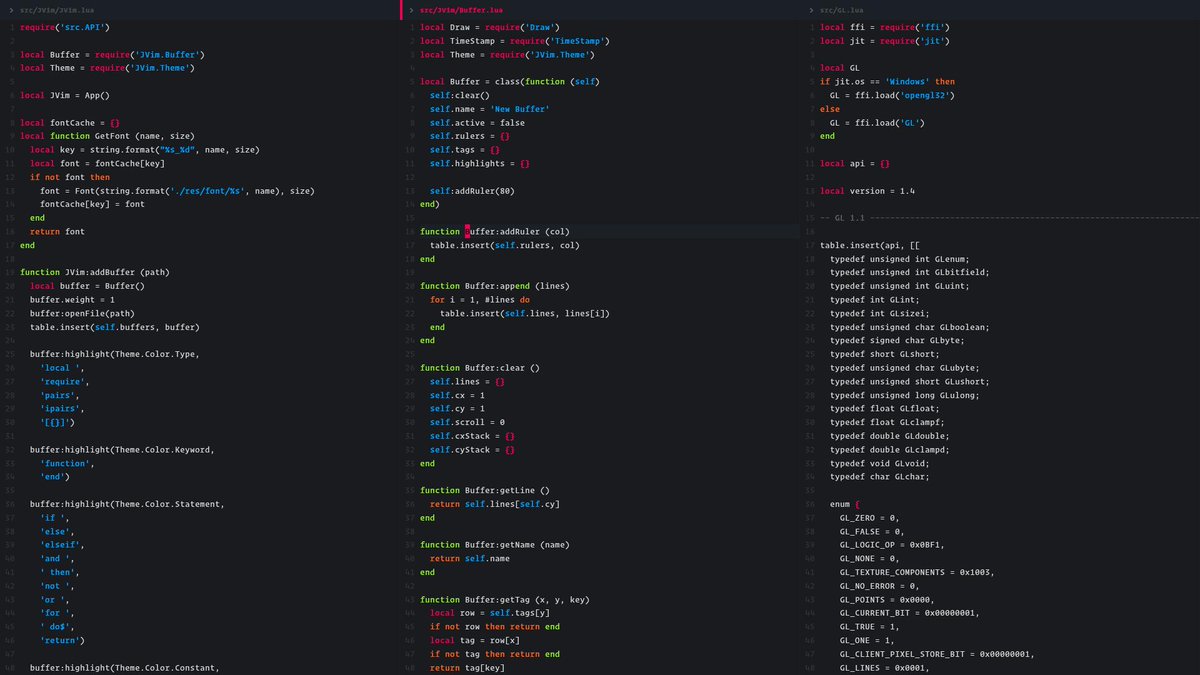Screen dimensions: 1200x675
Task: Click the '-- GL 1.1' comment divider line
Action: coord(1010,217)
